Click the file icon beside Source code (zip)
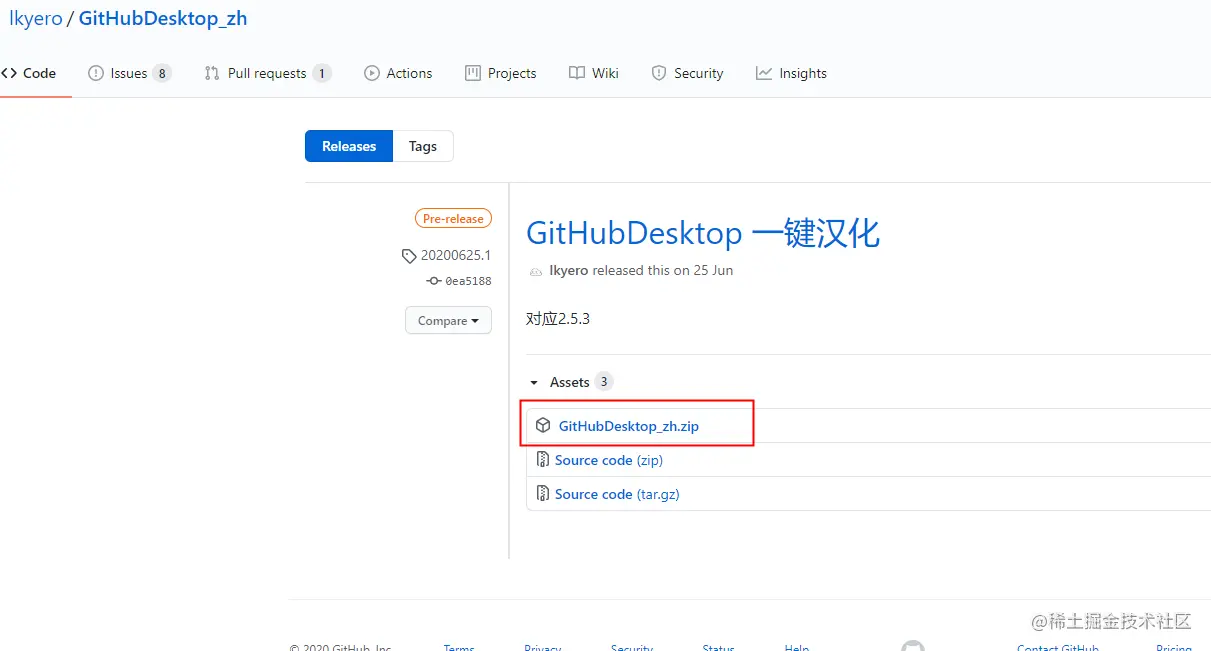 click(x=543, y=460)
